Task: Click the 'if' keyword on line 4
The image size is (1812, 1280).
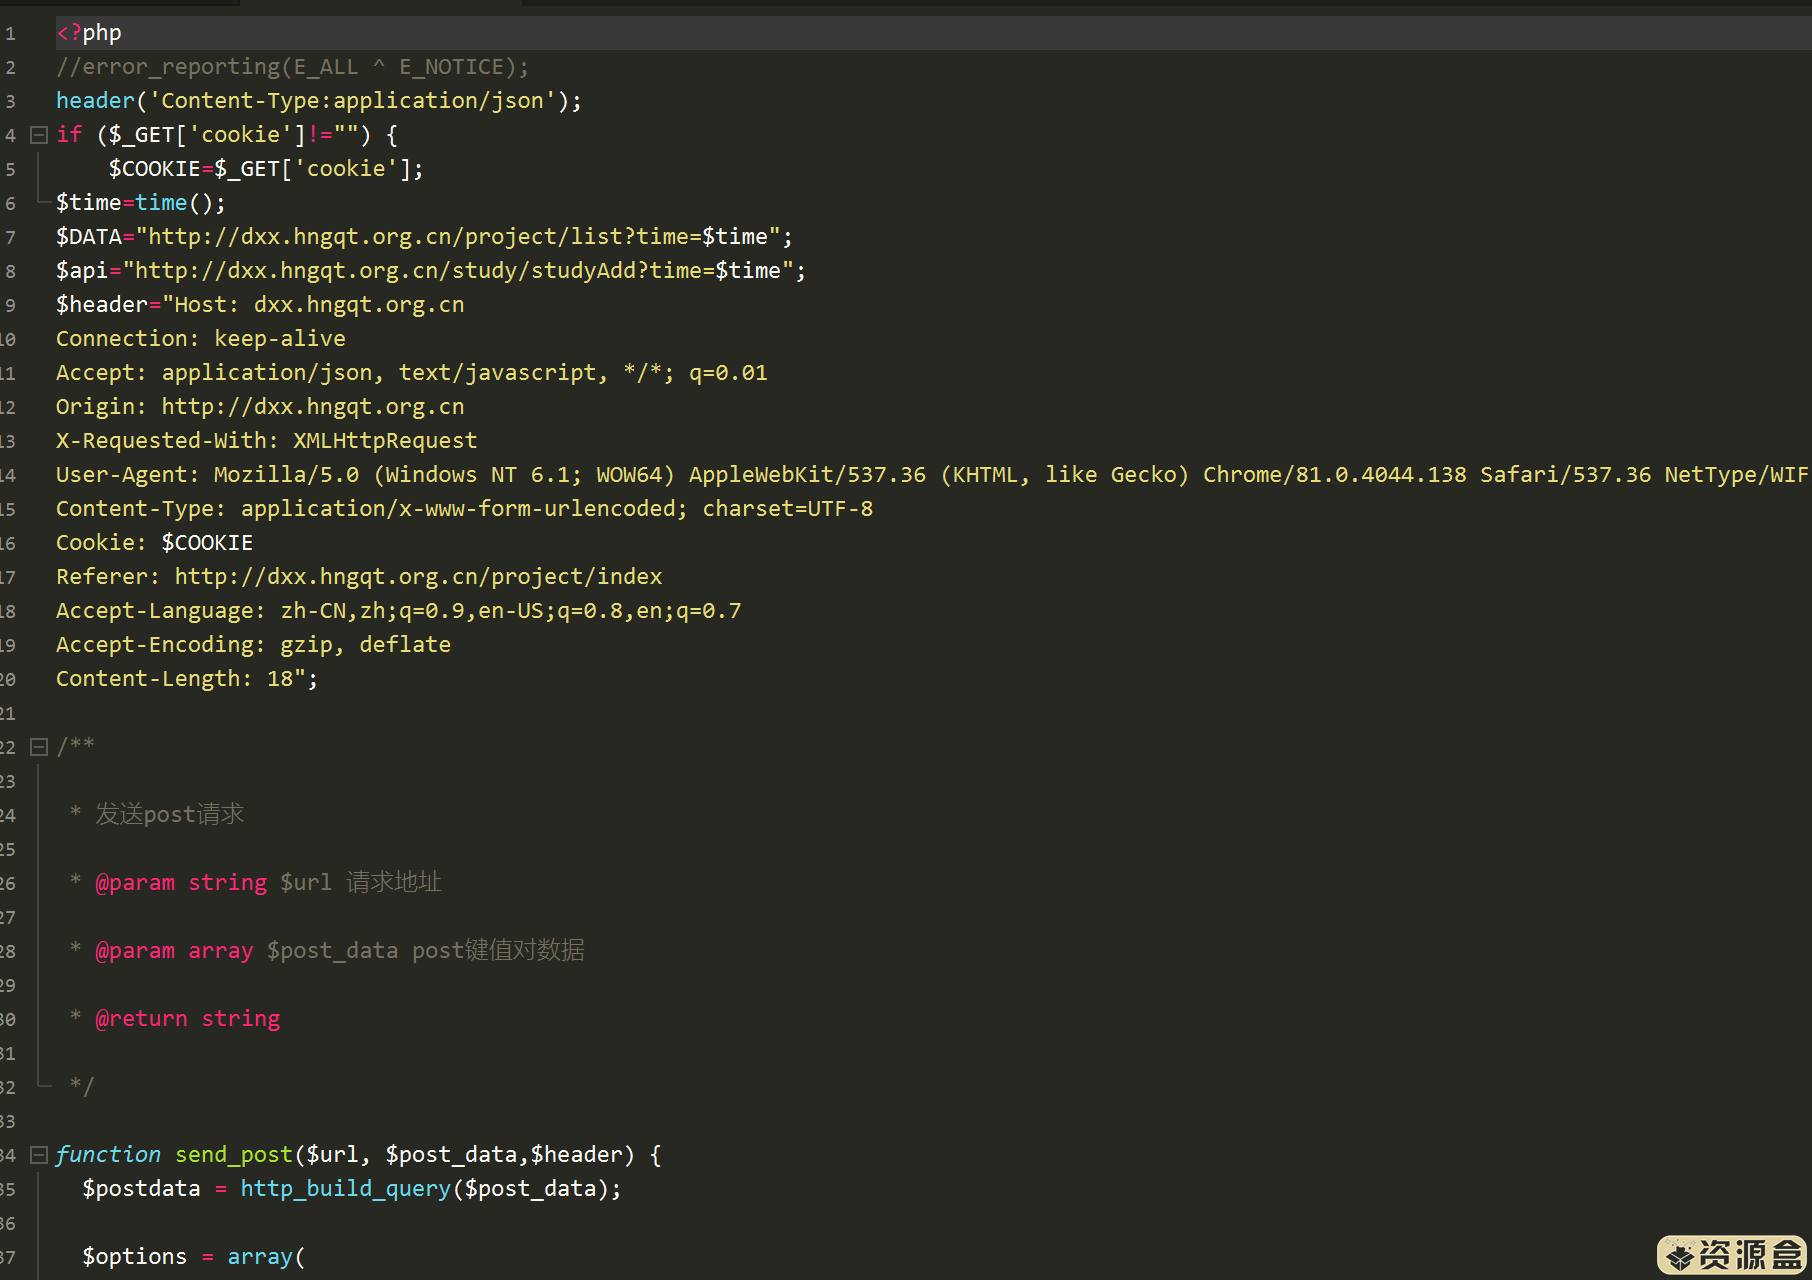Action: coord(69,135)
